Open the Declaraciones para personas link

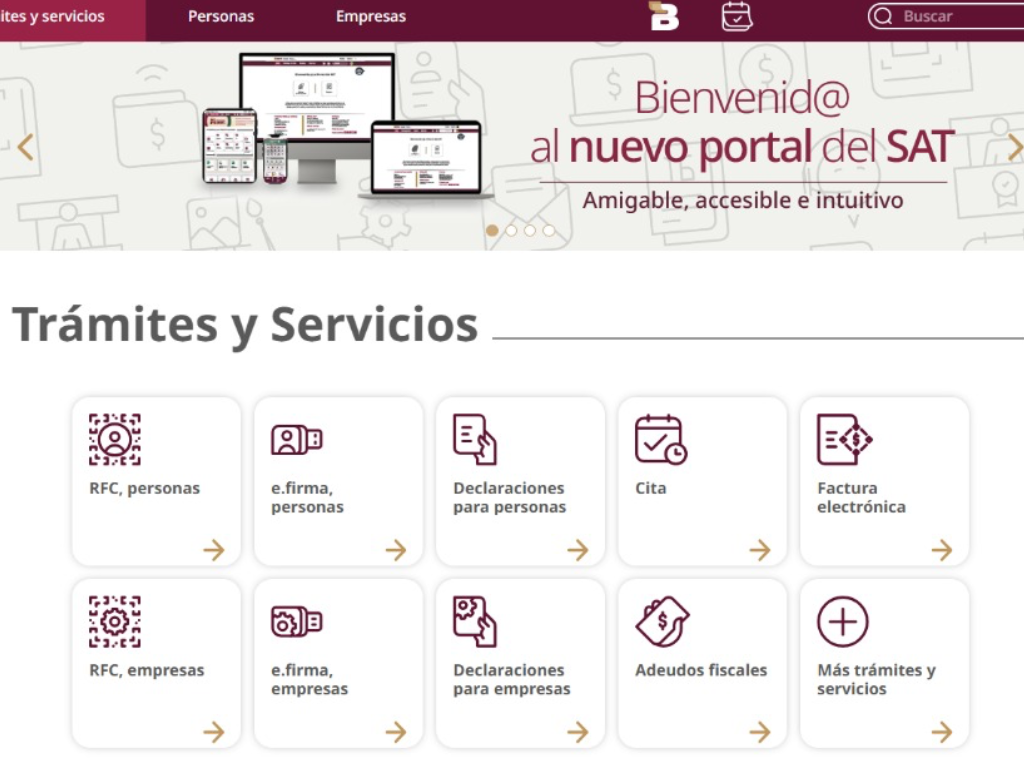pyautogui.click(x=509, y=498)
